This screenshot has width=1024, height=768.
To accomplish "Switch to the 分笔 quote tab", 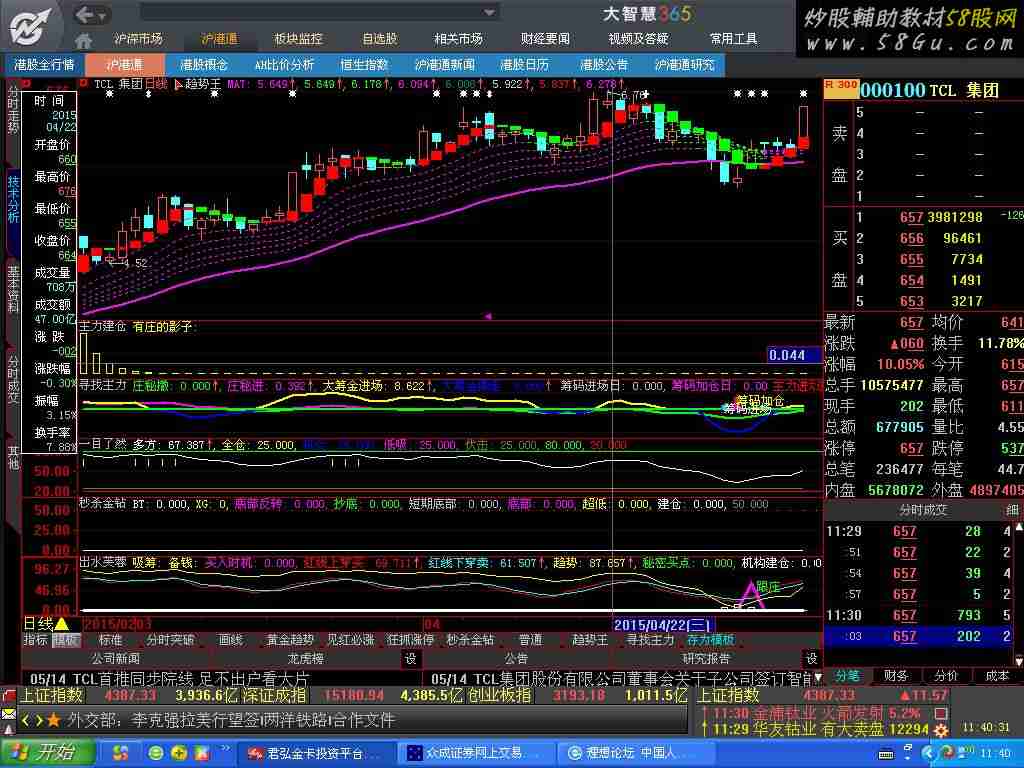I will click(848, 677).
